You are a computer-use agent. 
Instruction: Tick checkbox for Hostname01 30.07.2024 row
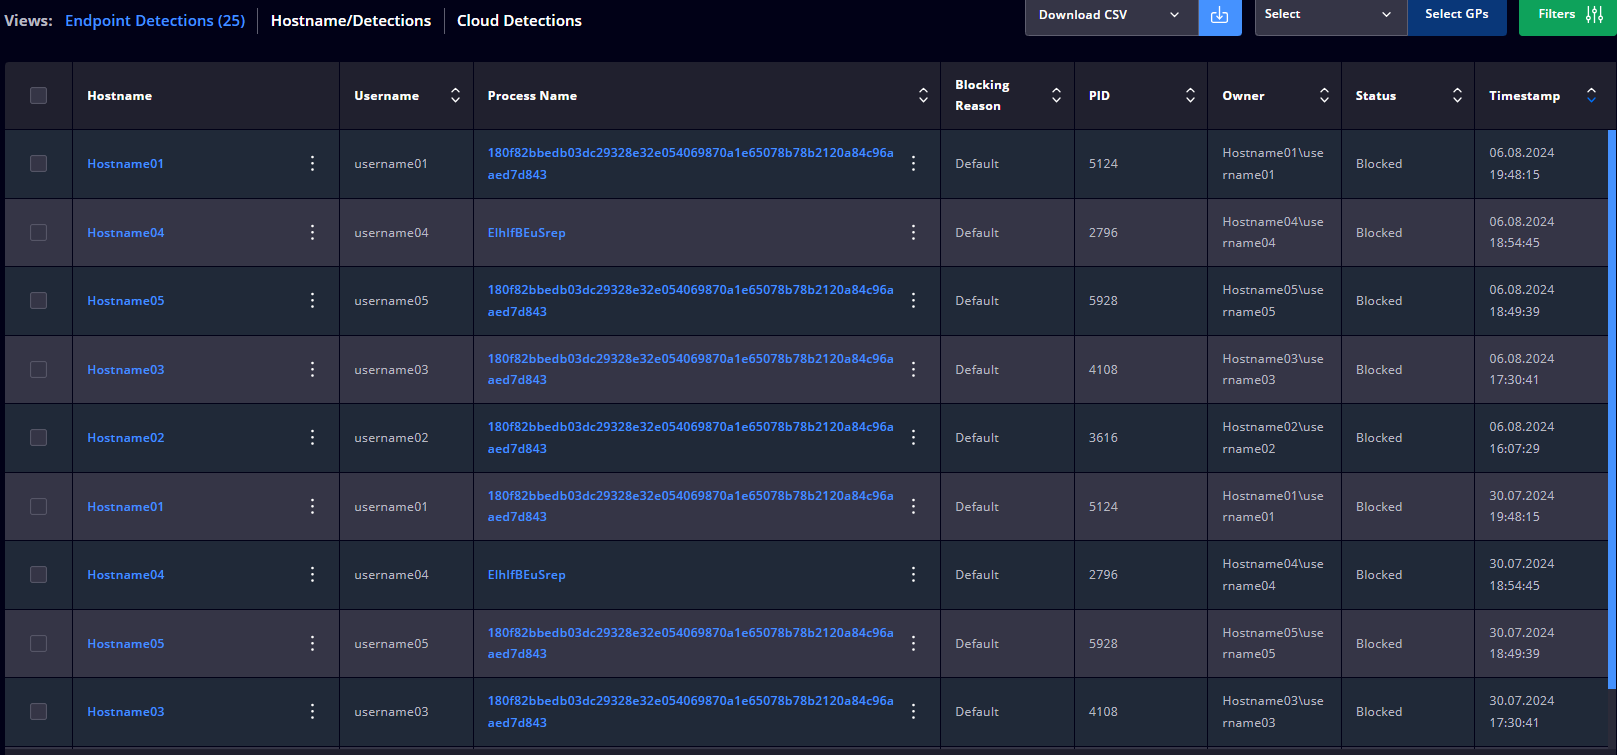click(x=38, y=506)
